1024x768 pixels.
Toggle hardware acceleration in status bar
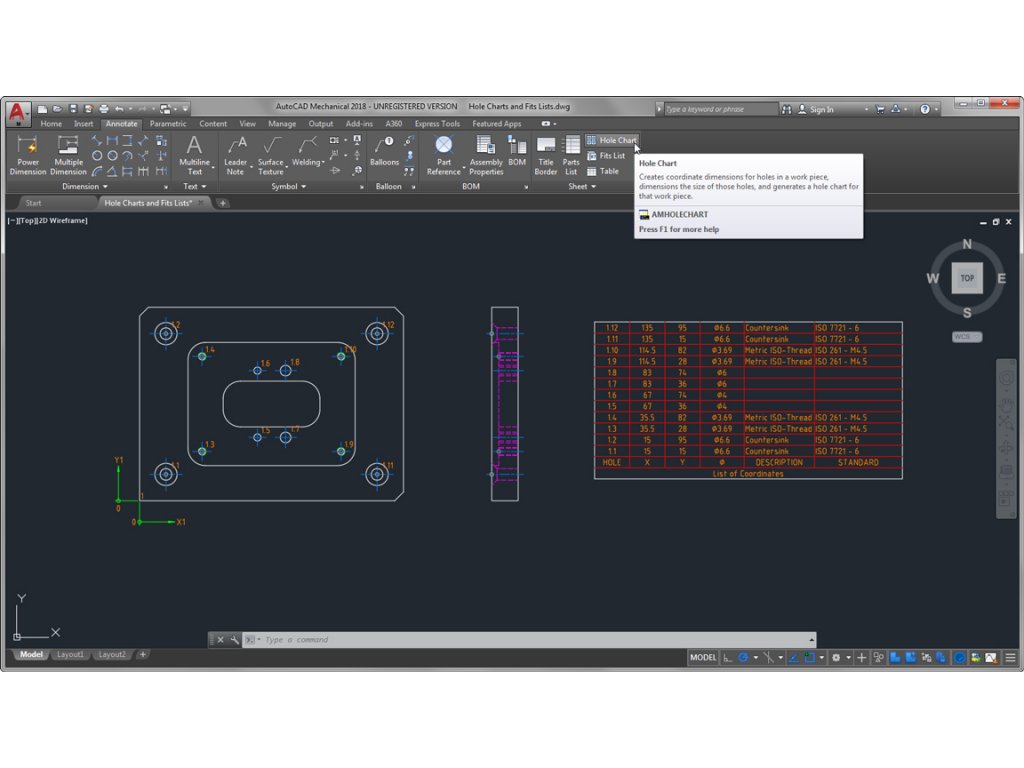[x=959, y=658]
